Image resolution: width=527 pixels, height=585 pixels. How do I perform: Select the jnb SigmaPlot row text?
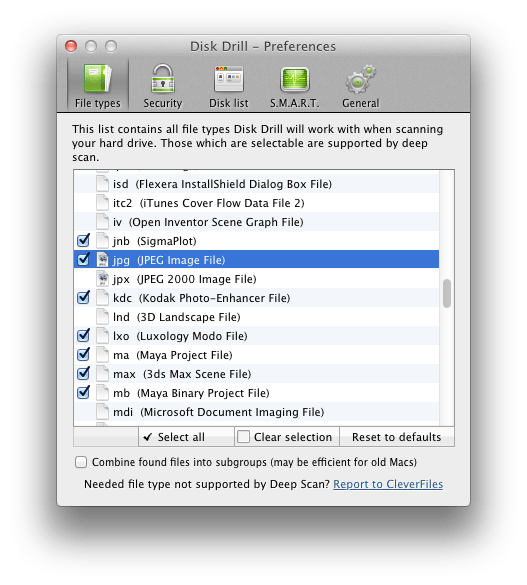point(154,241)
